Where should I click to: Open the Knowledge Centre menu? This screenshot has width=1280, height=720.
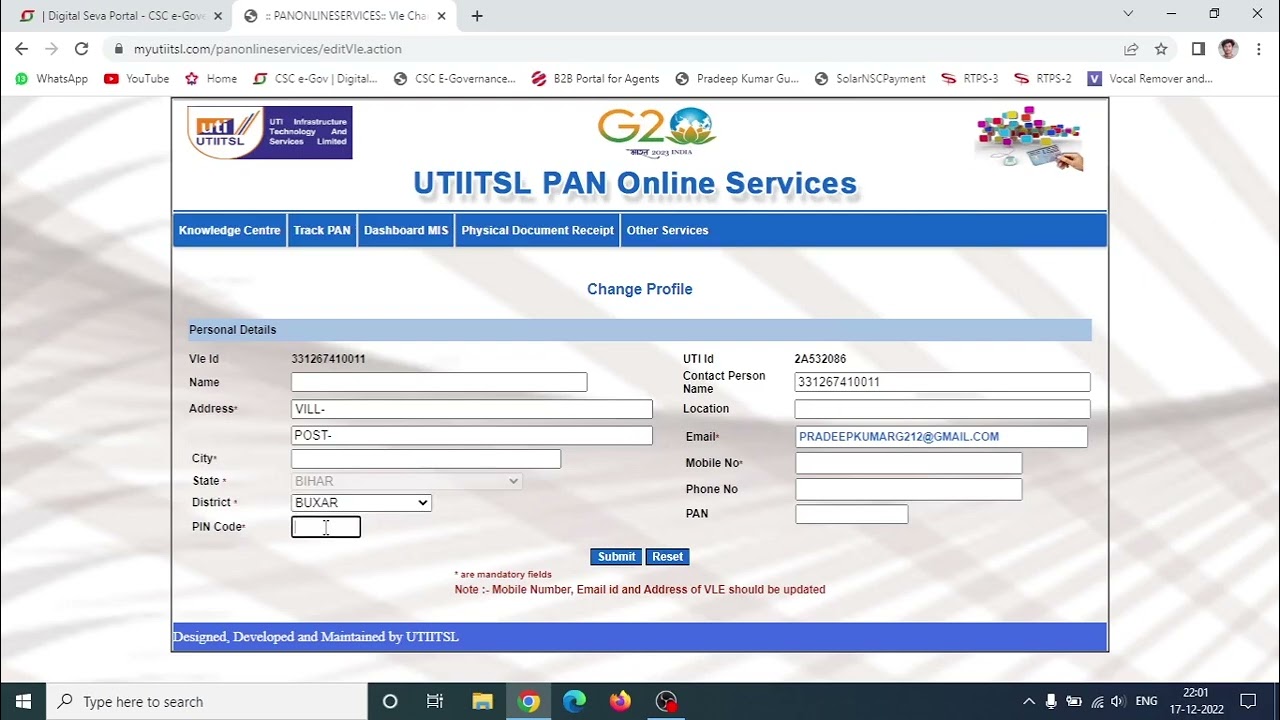click(229, 230)
